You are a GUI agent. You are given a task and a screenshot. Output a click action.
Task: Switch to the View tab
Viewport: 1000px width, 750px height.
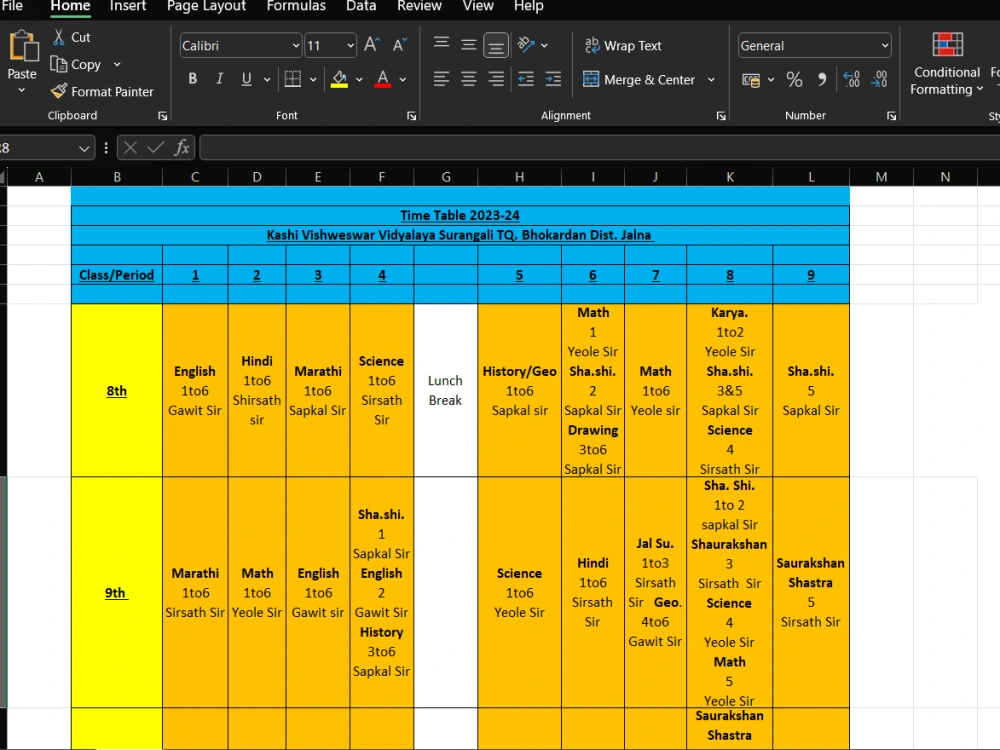point(478,6)
